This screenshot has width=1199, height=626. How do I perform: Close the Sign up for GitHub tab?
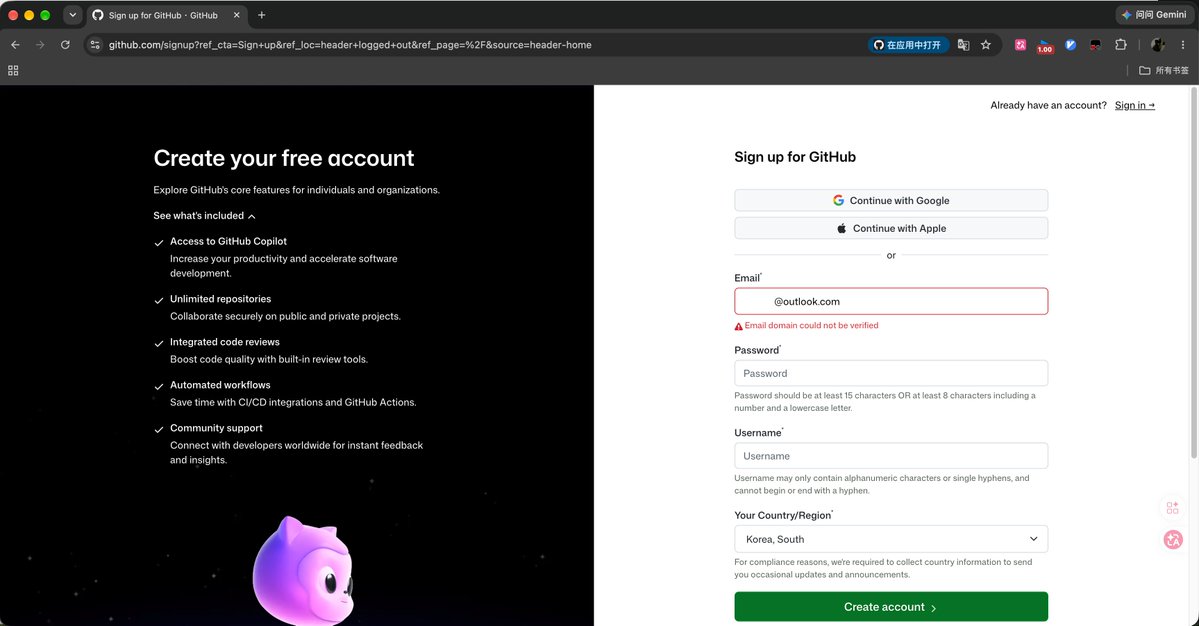click(236, 15)
